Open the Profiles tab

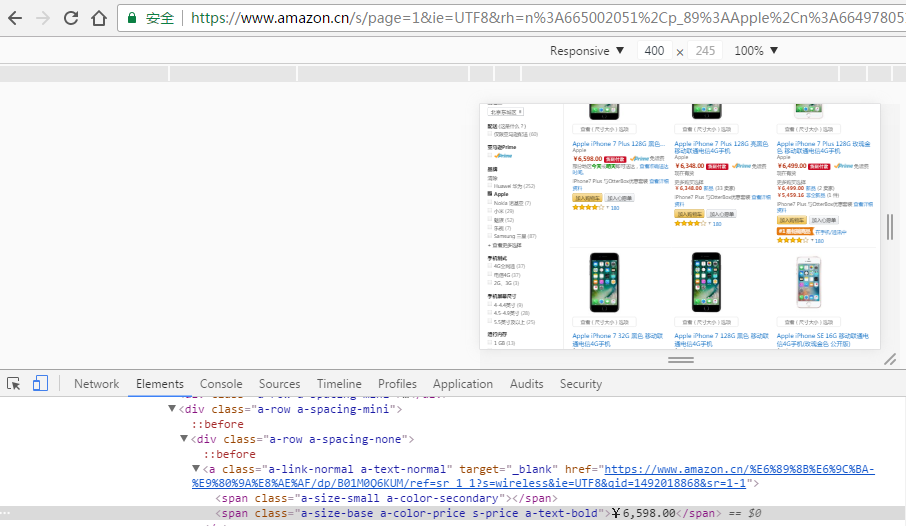[398, 384]
